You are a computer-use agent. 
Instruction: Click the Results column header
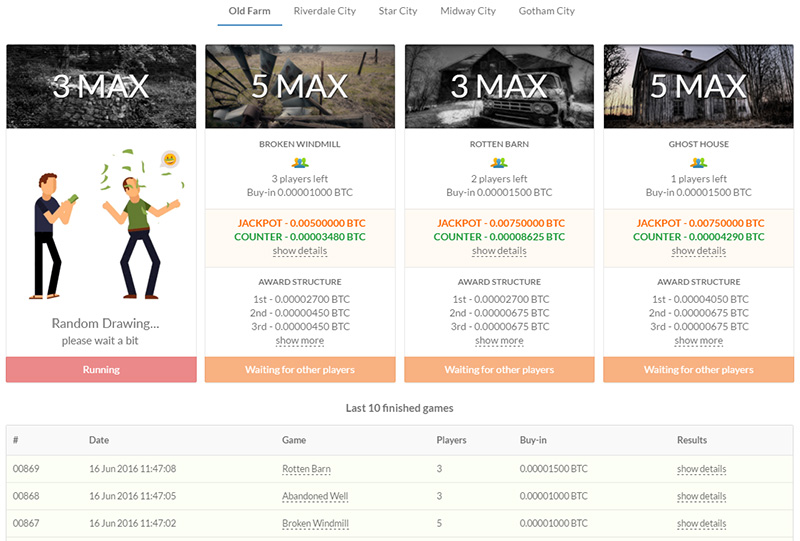pos(692,440)
